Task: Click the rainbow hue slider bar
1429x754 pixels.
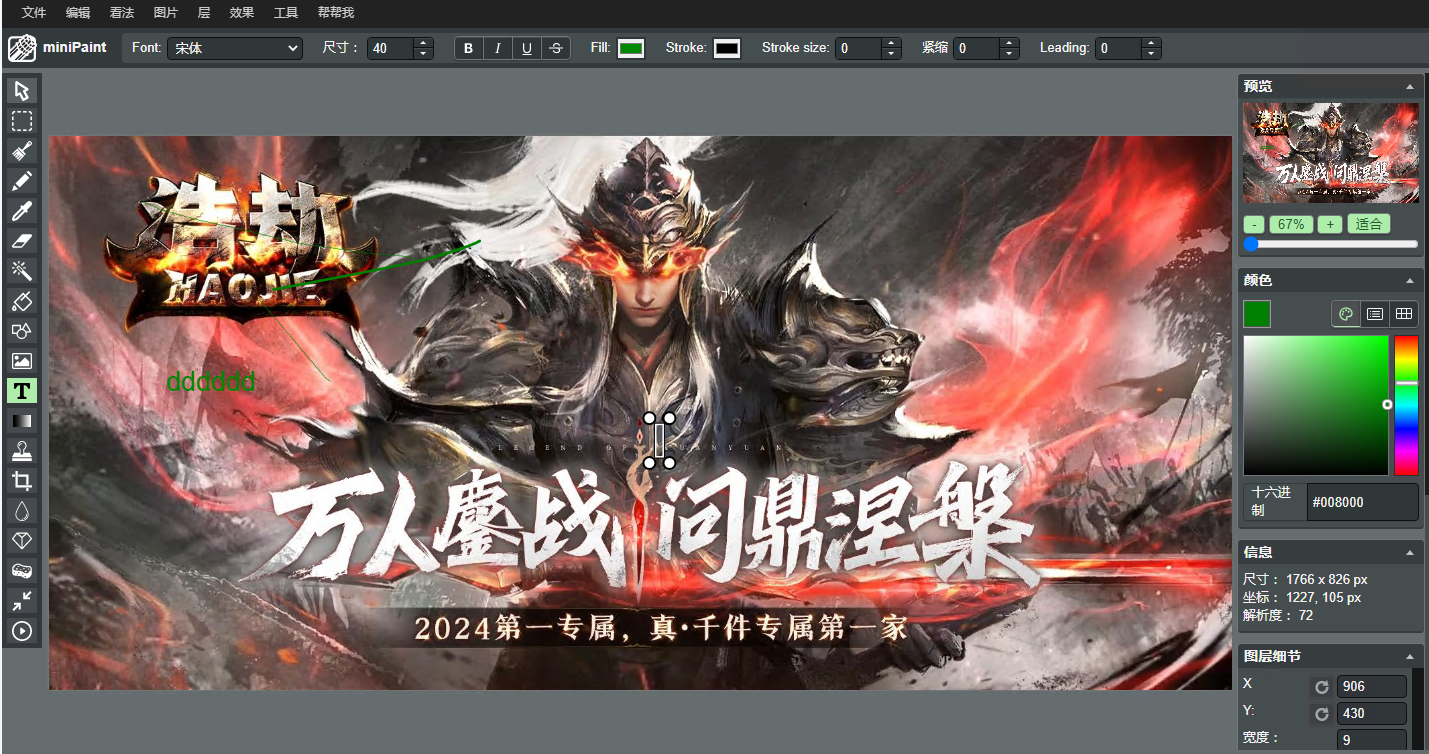Action: tap(1406, 405)
